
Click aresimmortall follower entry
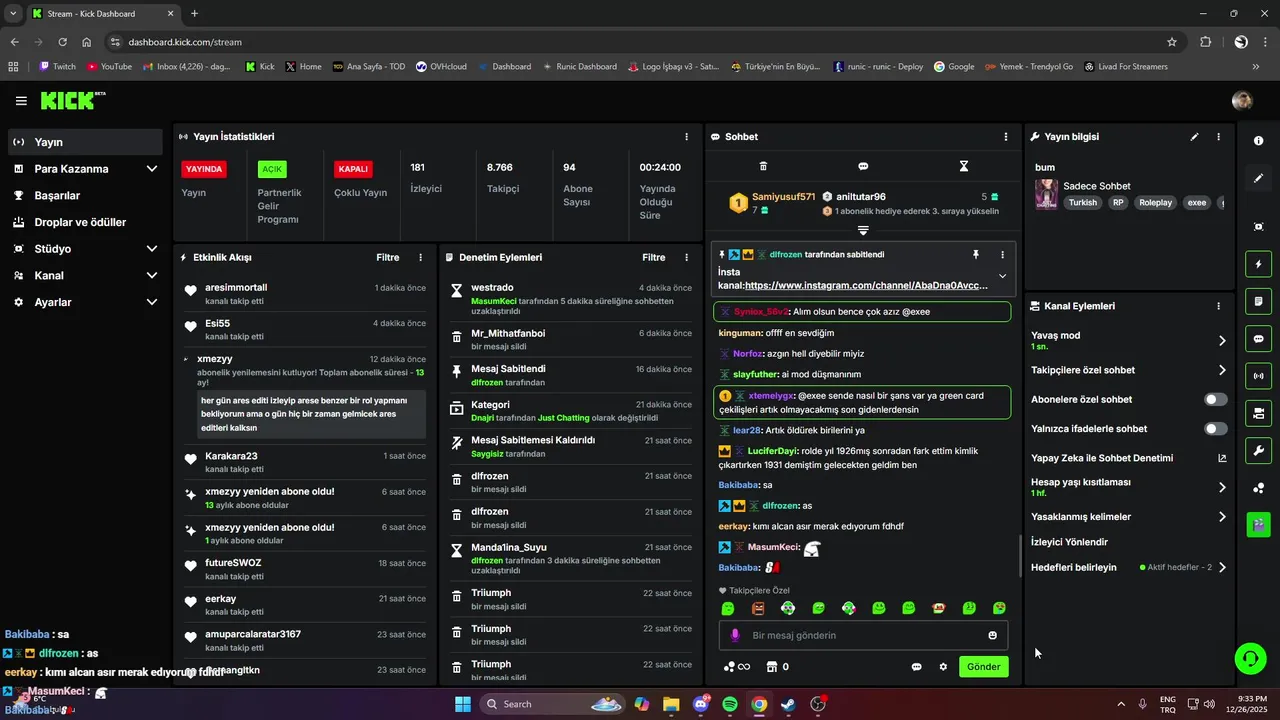pos(304,294)
